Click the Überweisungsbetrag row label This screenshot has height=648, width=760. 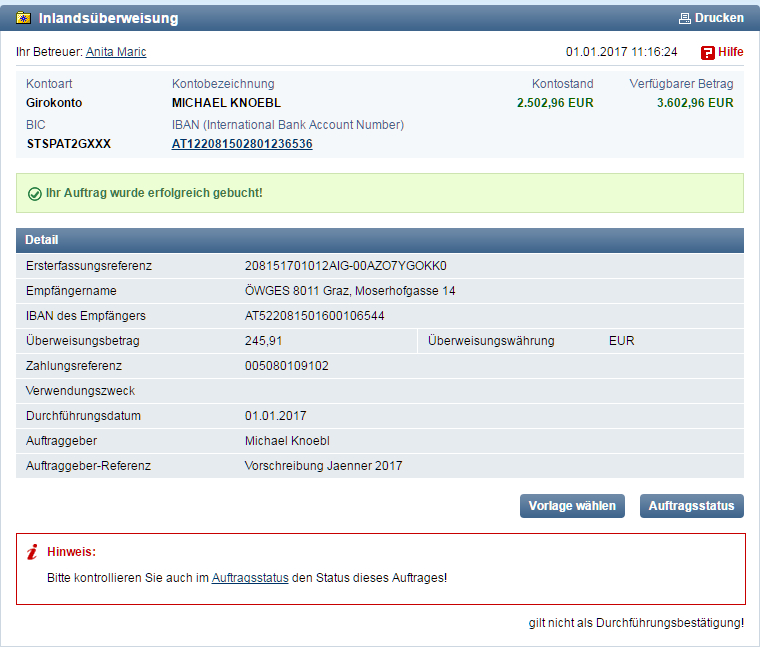[x=83, y=341]
